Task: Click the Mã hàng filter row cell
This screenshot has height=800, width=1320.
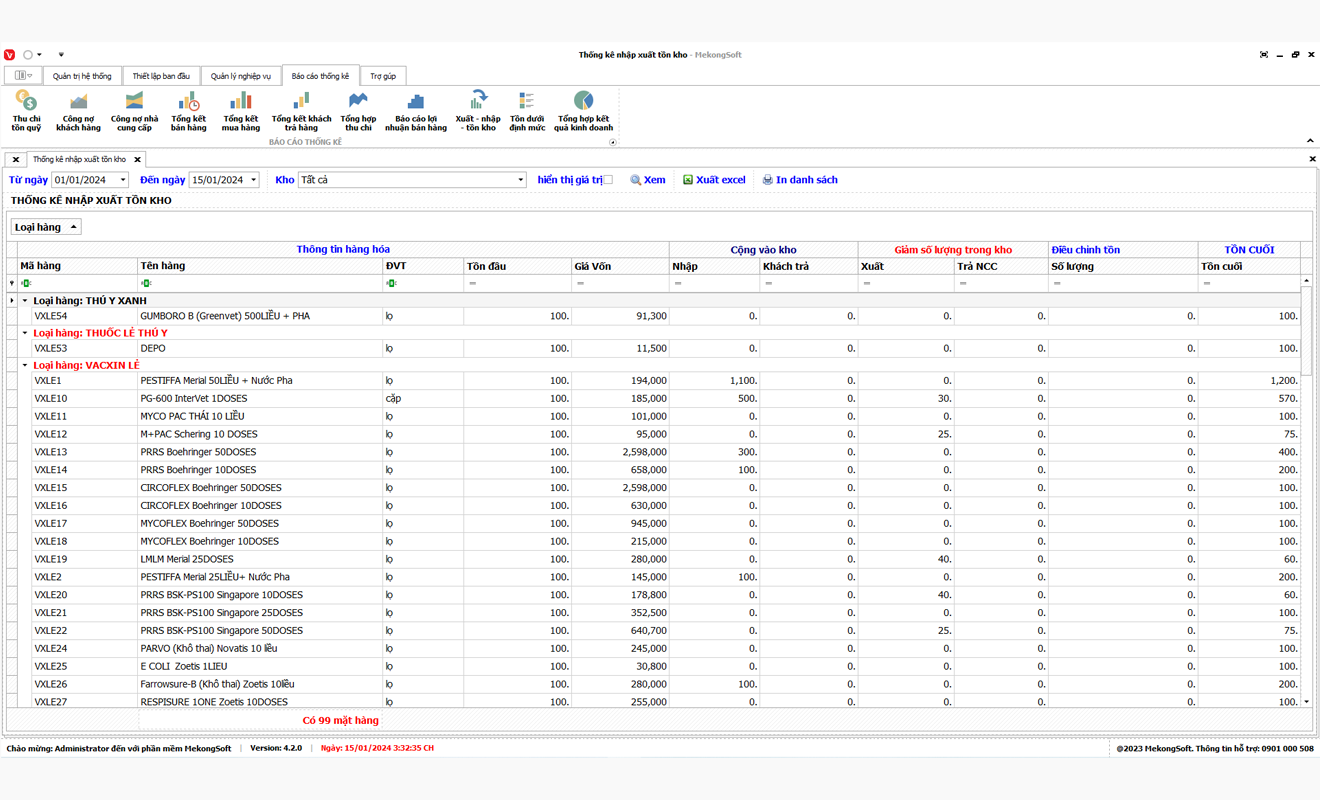Action: coord(77,284)
